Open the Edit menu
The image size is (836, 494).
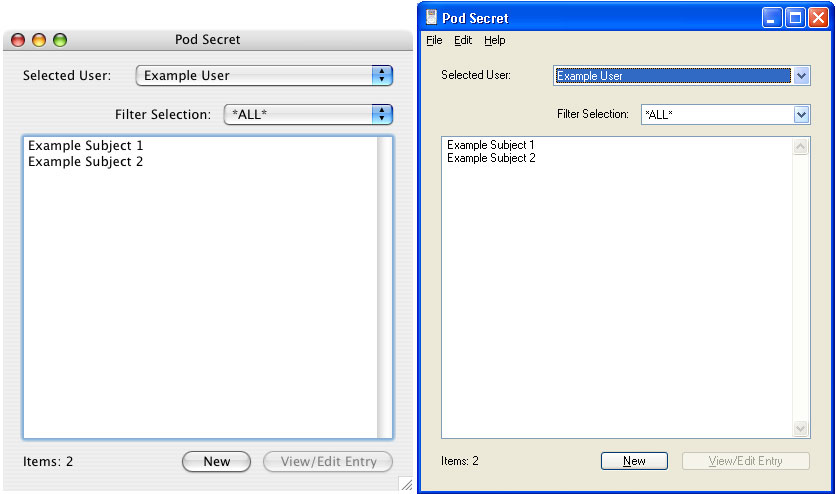(463, 41)
